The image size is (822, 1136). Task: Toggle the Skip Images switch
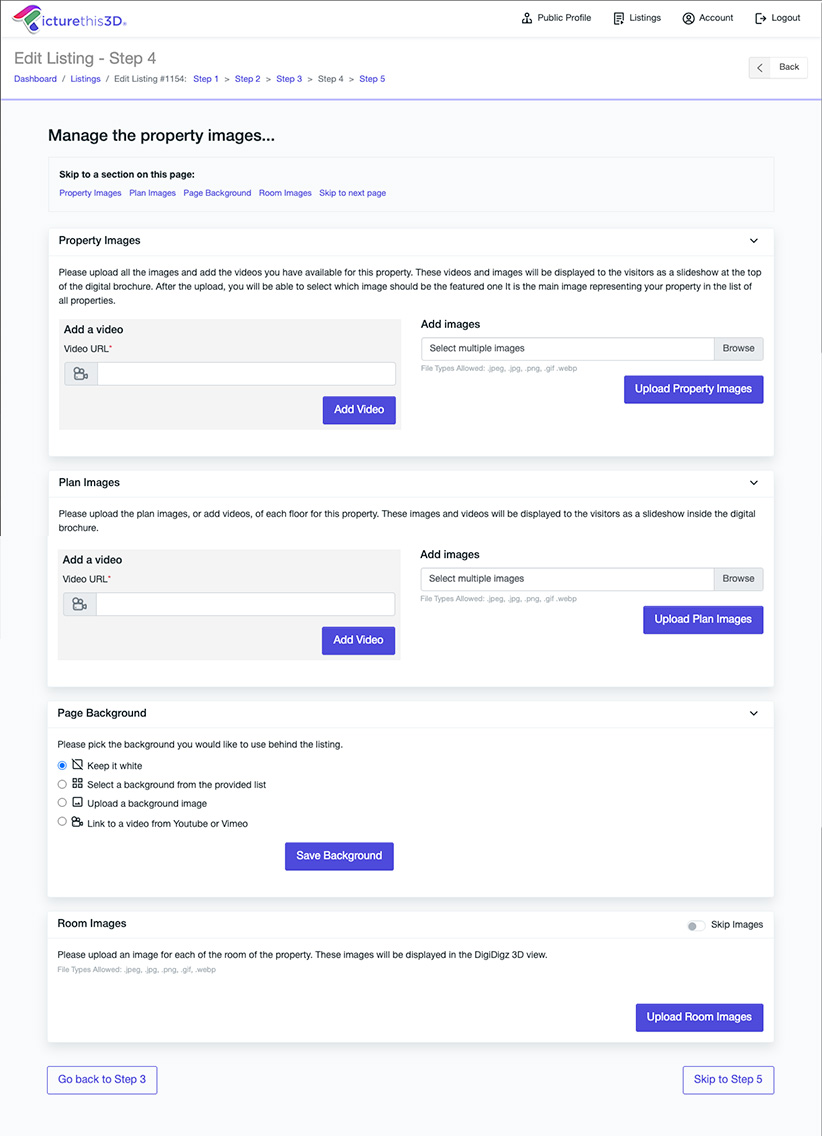pos(695,925)
